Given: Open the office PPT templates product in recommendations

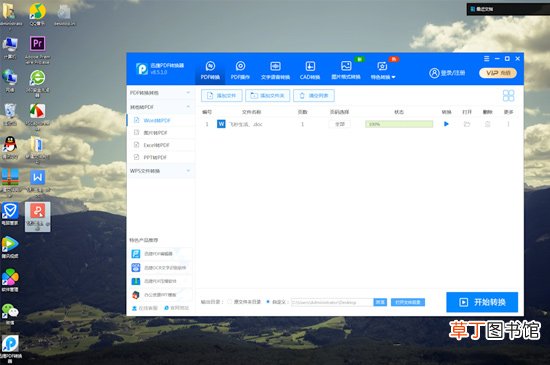Looking at the screenshot, I should (161, 295).
